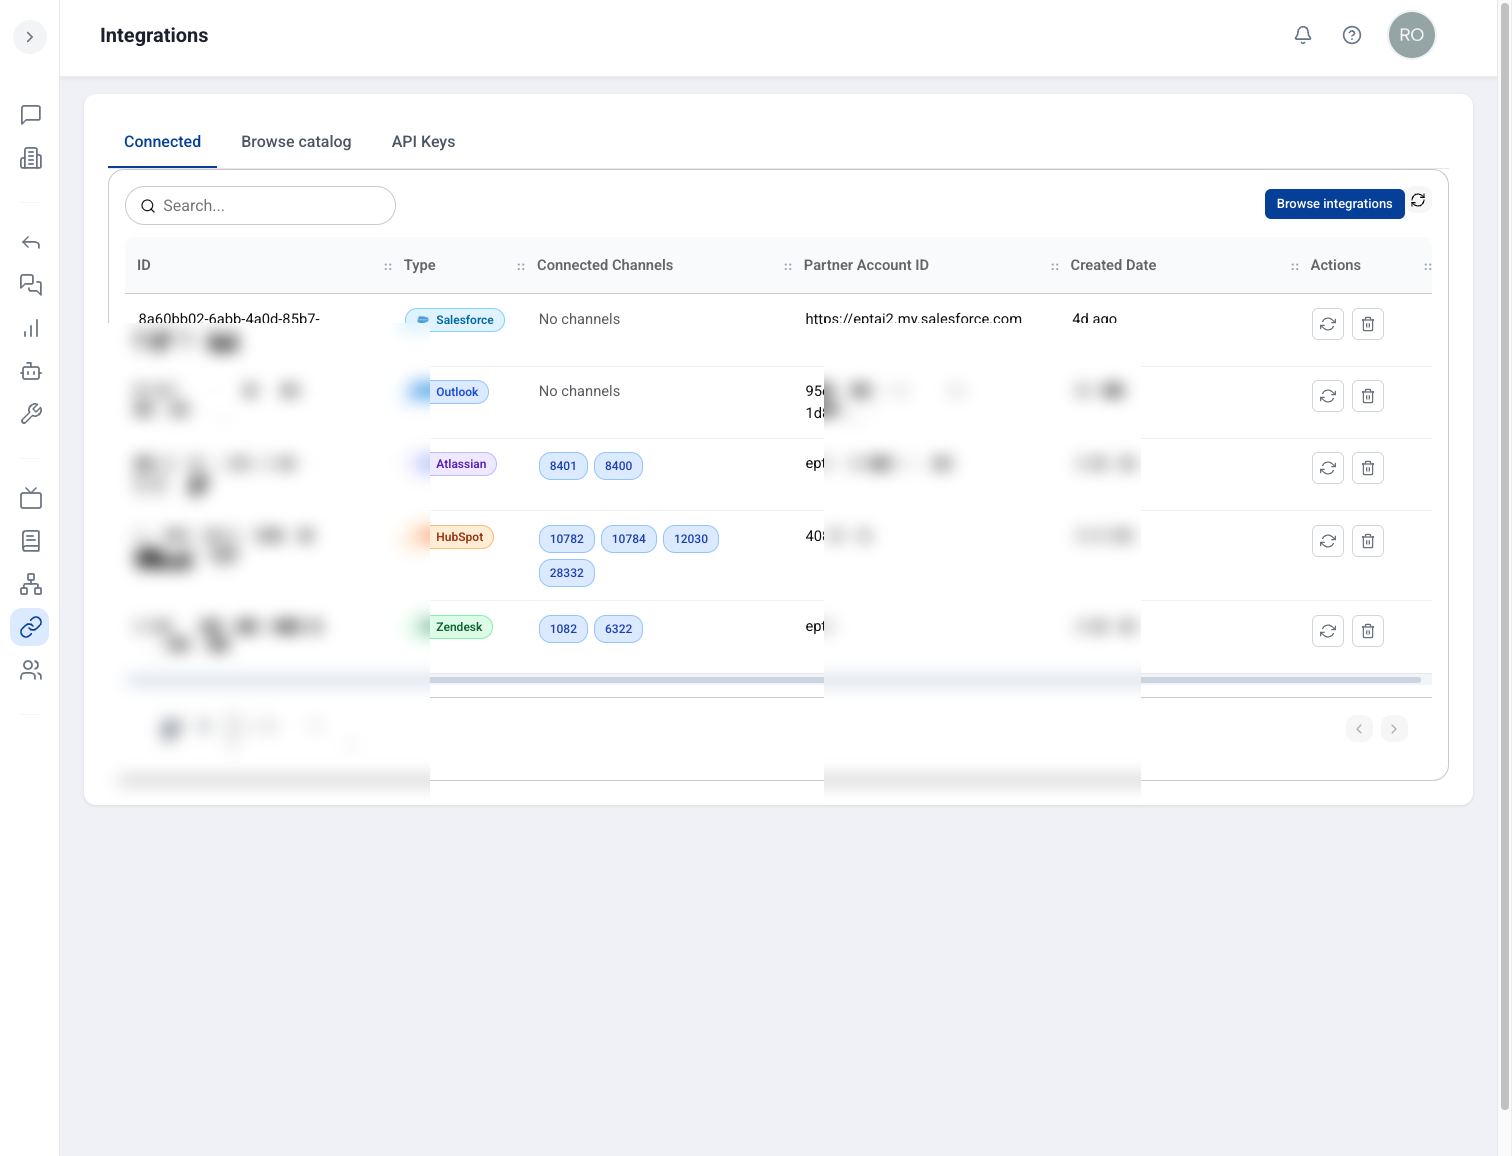The image size is (1512, 1156).
Task: Click channel chip 10784
Action: [x=629, y=539]
